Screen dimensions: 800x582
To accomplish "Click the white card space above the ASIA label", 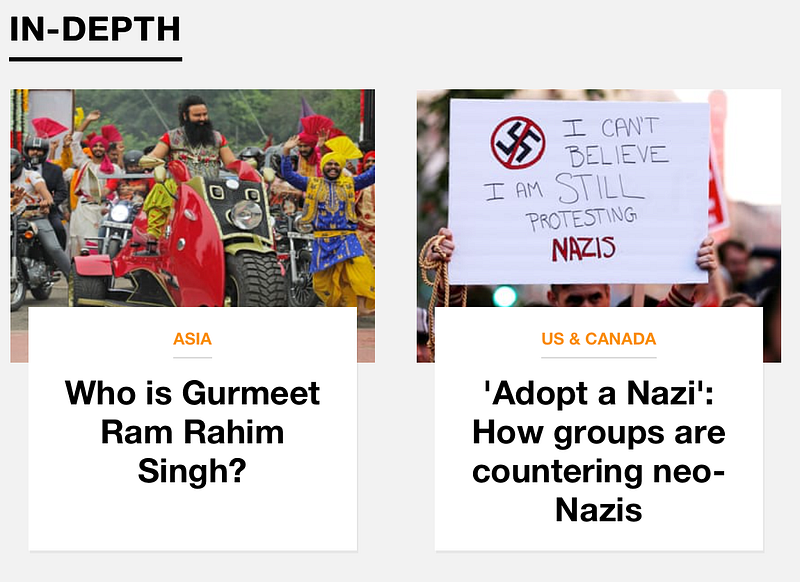I will (x=192, y=318).
